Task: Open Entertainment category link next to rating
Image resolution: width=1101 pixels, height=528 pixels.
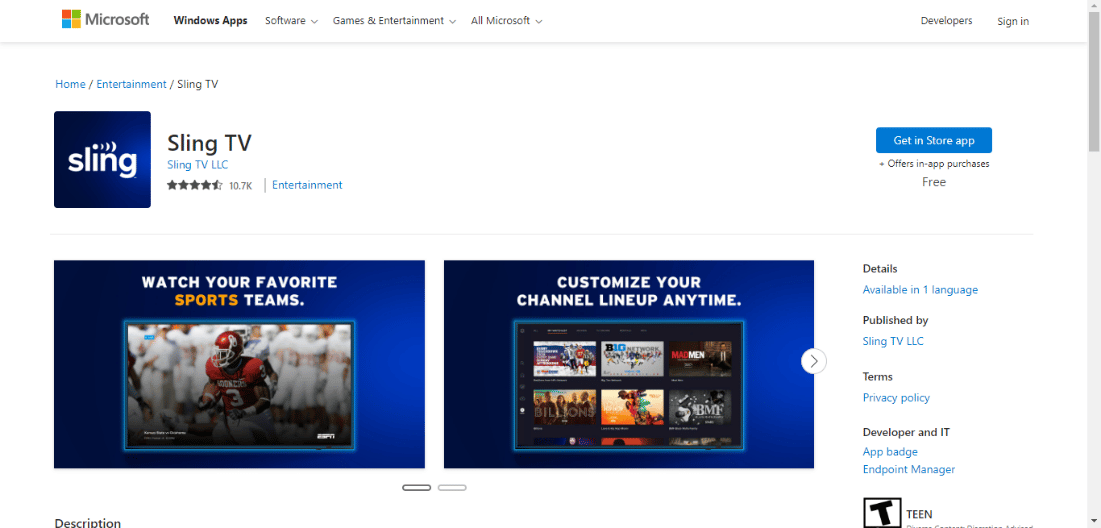Action: [x=307, y=185]
